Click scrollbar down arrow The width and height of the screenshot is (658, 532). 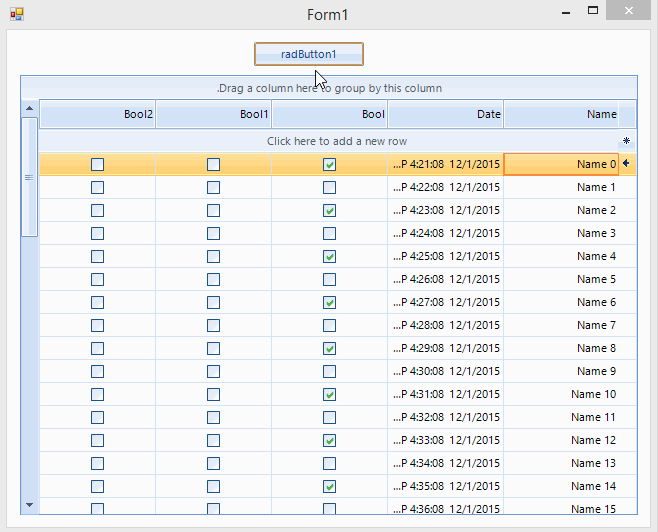coord(29,505)
